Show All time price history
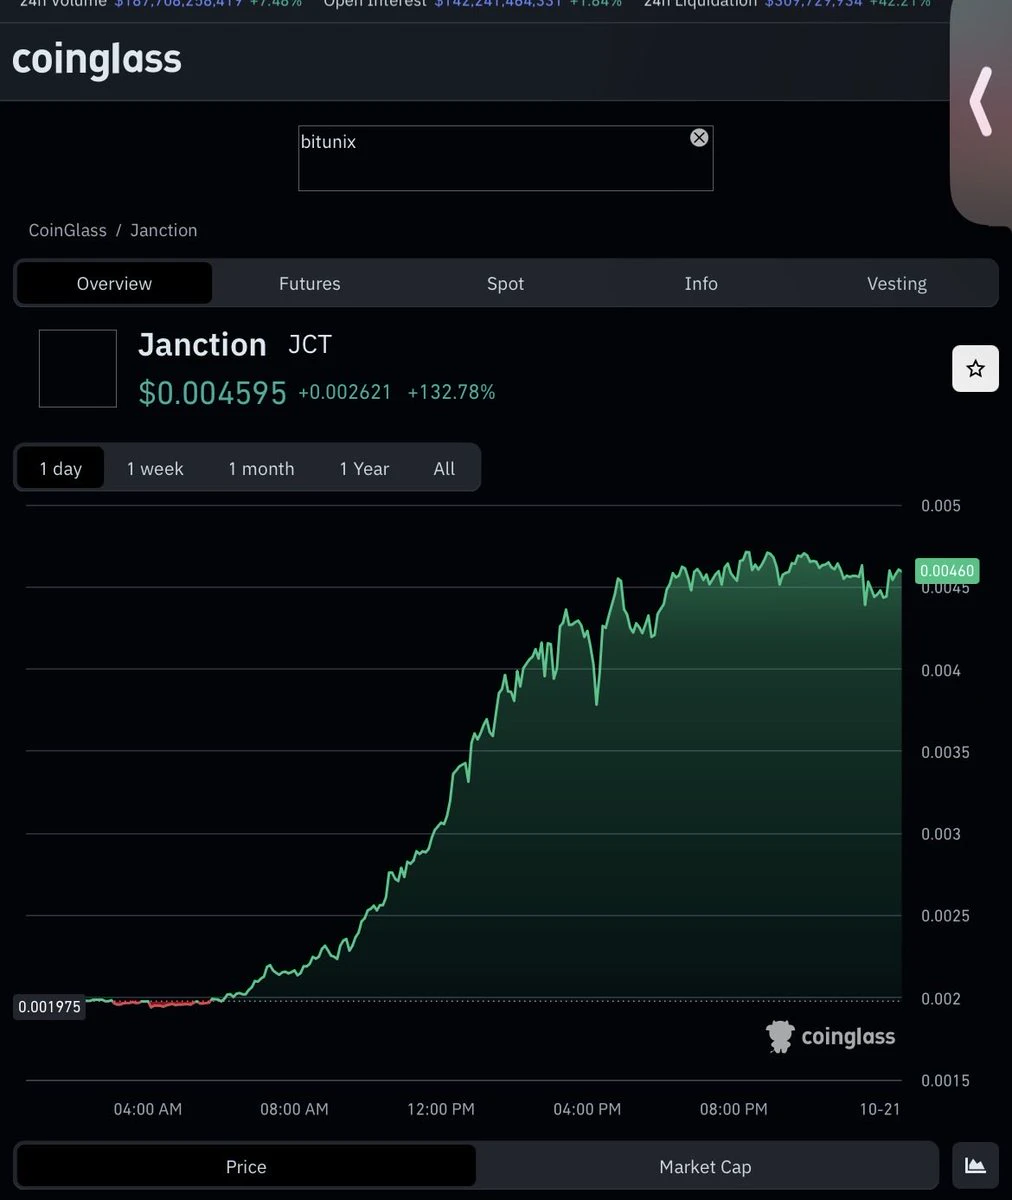Viewport: 1012px width, 1200px height. (x=444, y=468)
